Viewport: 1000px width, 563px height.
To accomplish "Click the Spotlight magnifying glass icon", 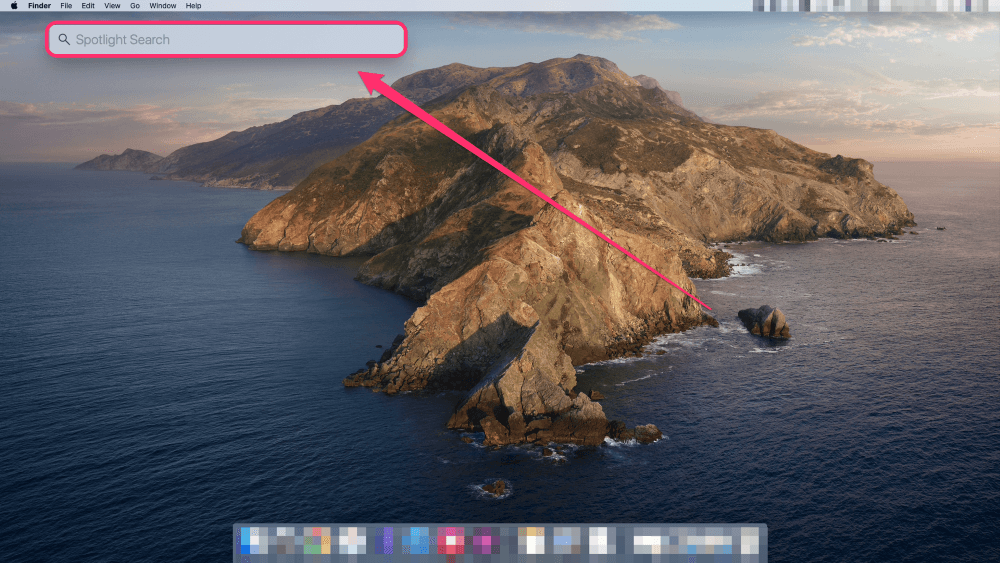I will [x=64, y=40].
